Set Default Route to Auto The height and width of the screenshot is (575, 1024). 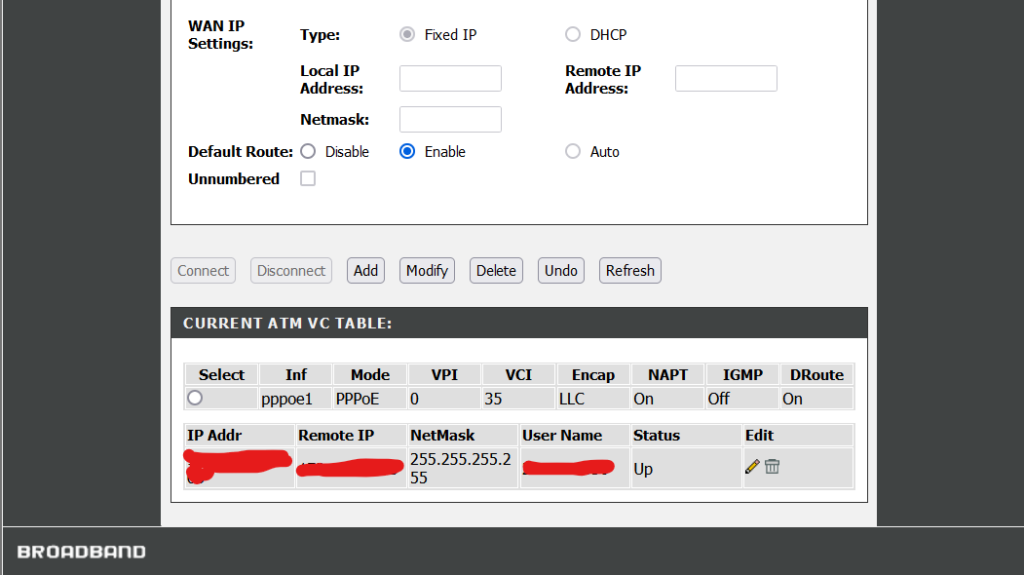(573, 152)
